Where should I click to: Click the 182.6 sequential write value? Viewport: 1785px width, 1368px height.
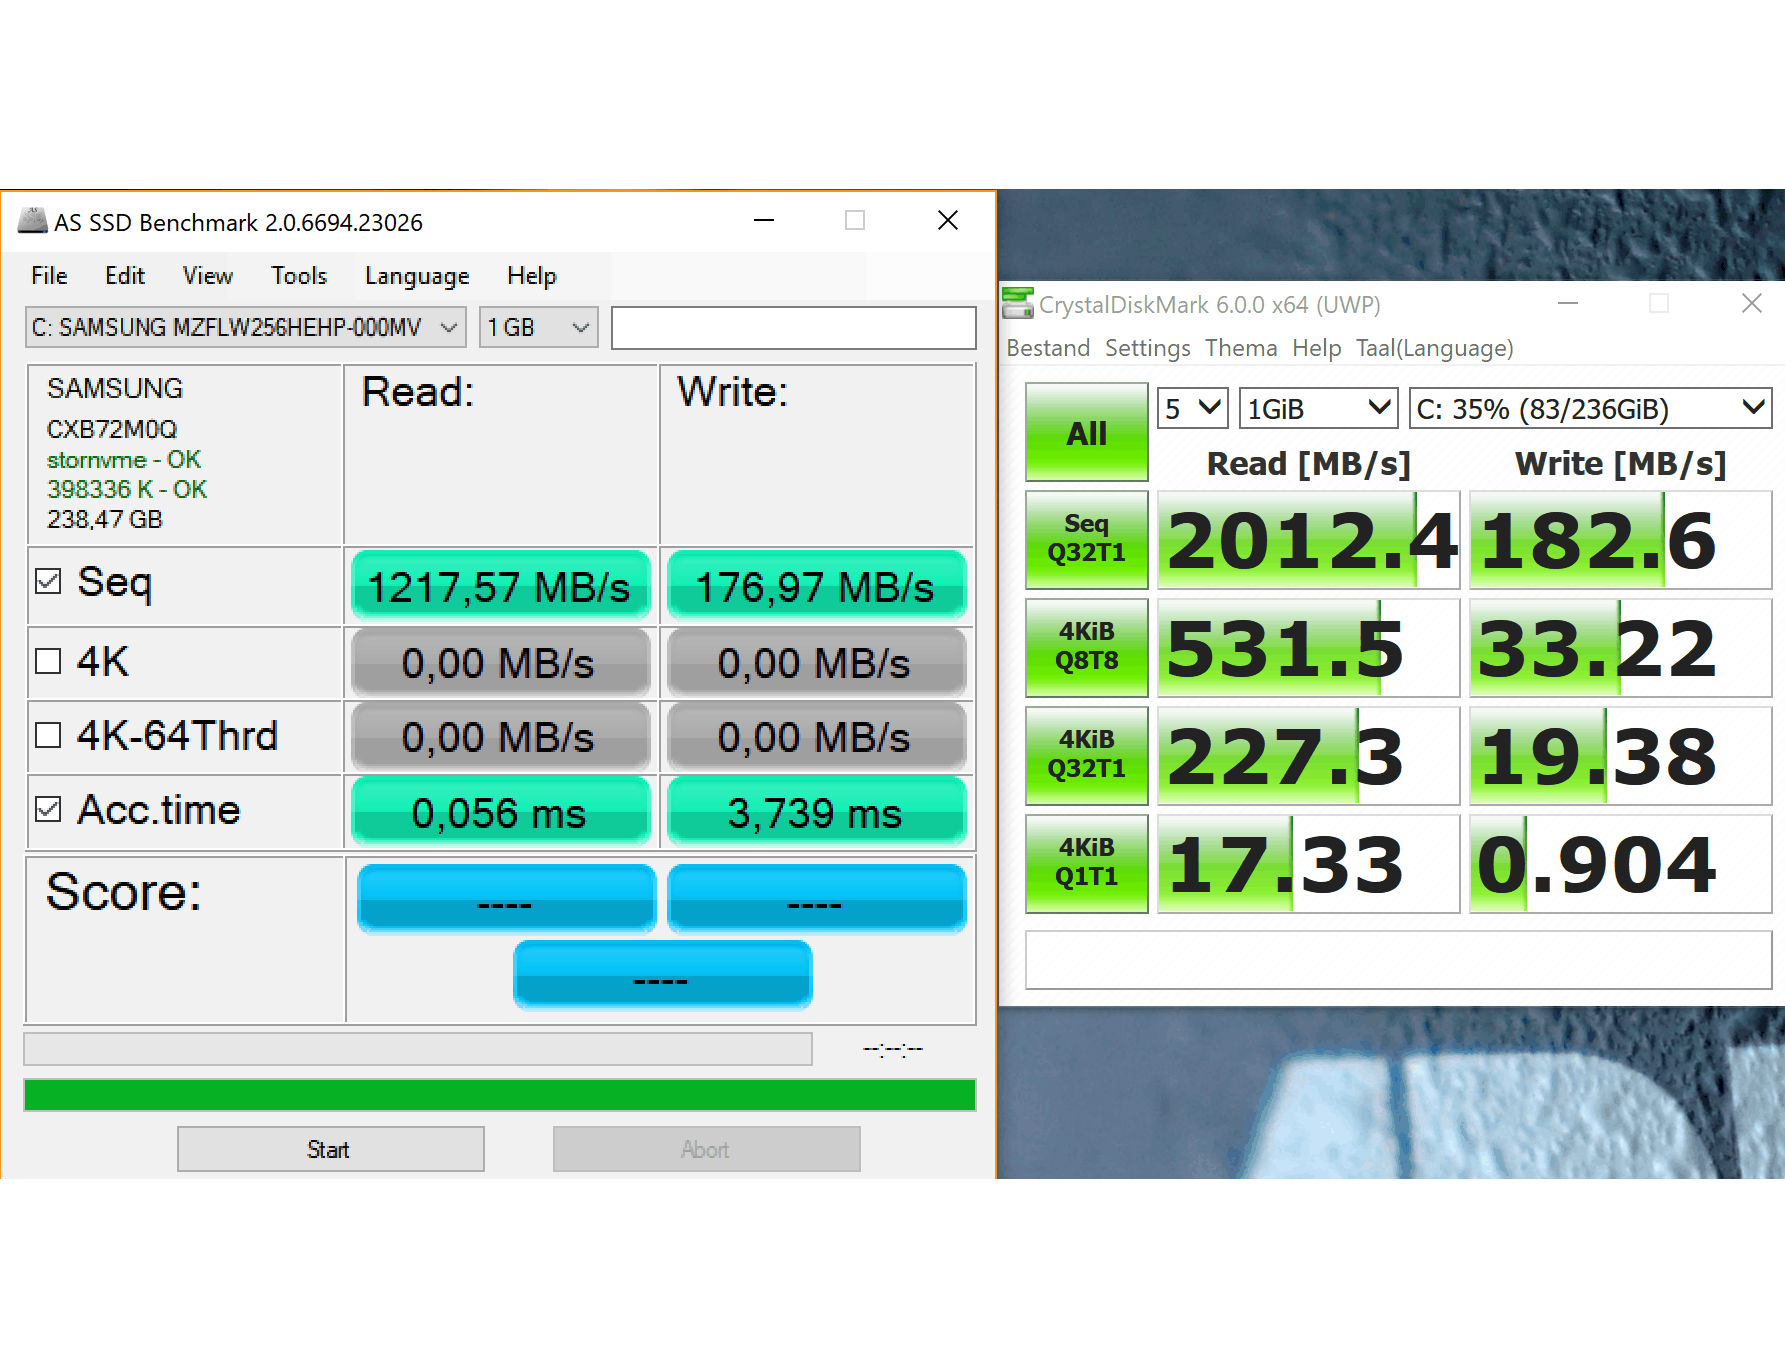point(1621,540)
